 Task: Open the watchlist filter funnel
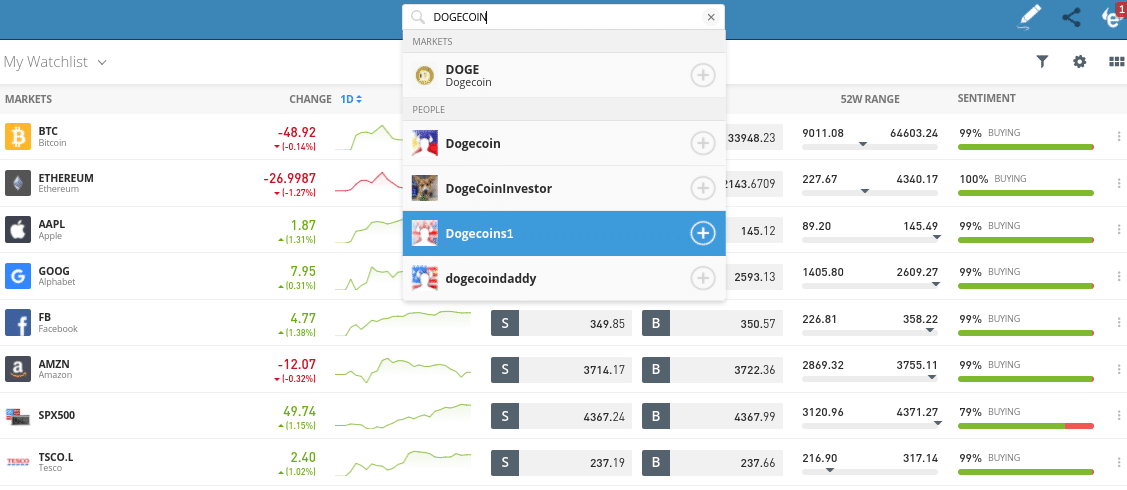[x=1042, y=62]
